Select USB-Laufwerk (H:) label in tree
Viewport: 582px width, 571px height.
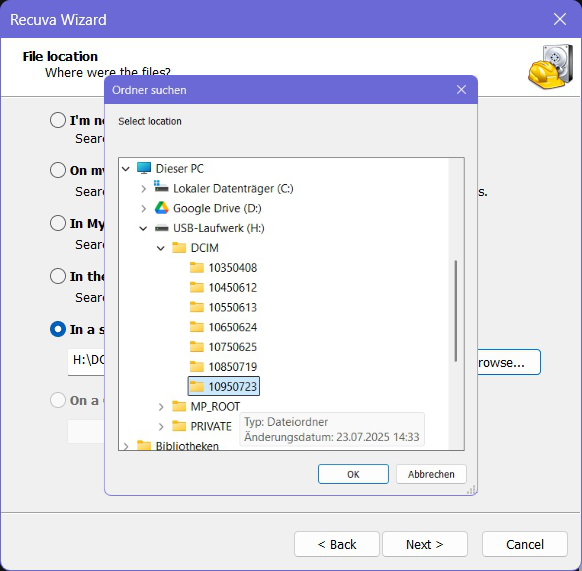click(x=219, y=228)
